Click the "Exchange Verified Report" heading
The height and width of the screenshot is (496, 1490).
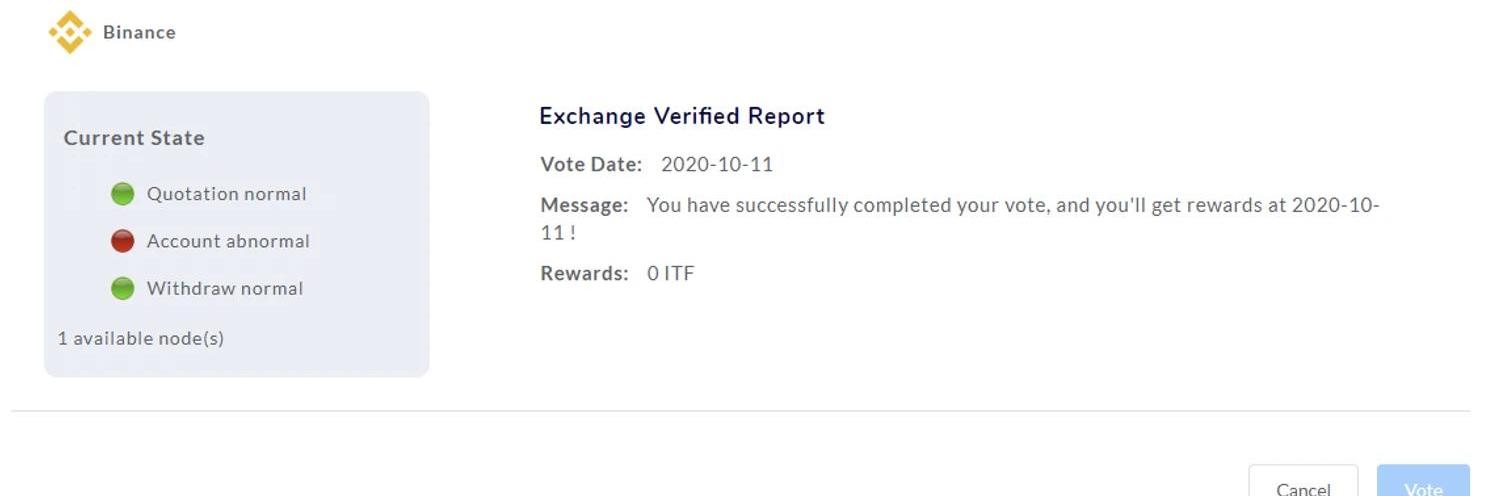[x=682, y=116]
